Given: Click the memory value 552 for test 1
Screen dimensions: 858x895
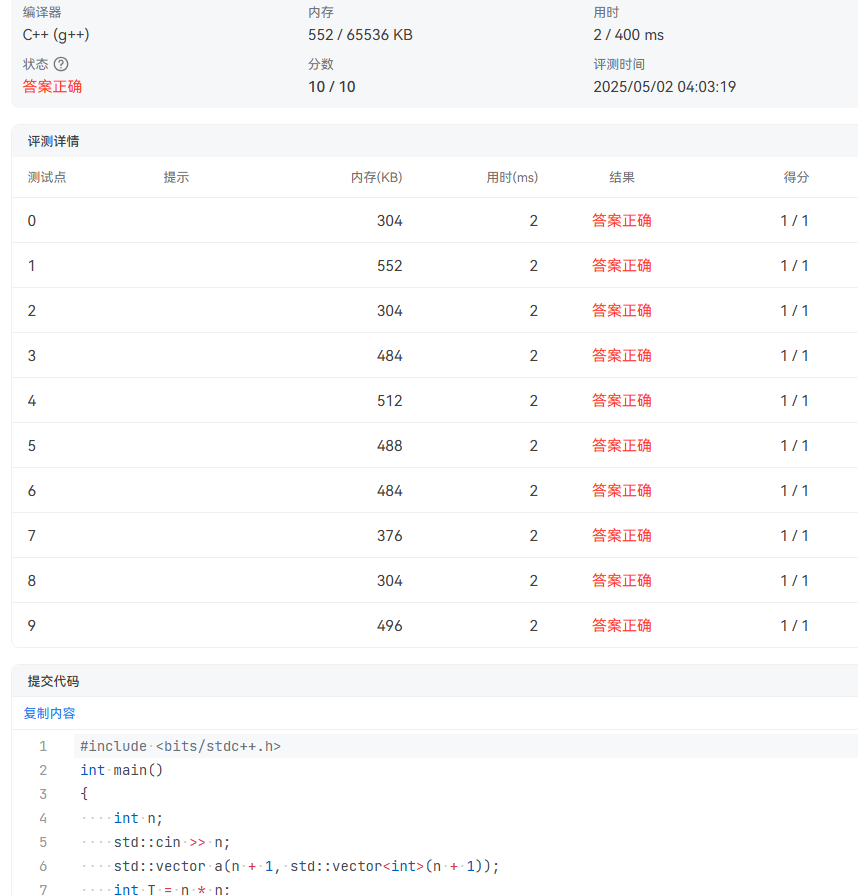Looking at the screenshot, I should [391, 265].
